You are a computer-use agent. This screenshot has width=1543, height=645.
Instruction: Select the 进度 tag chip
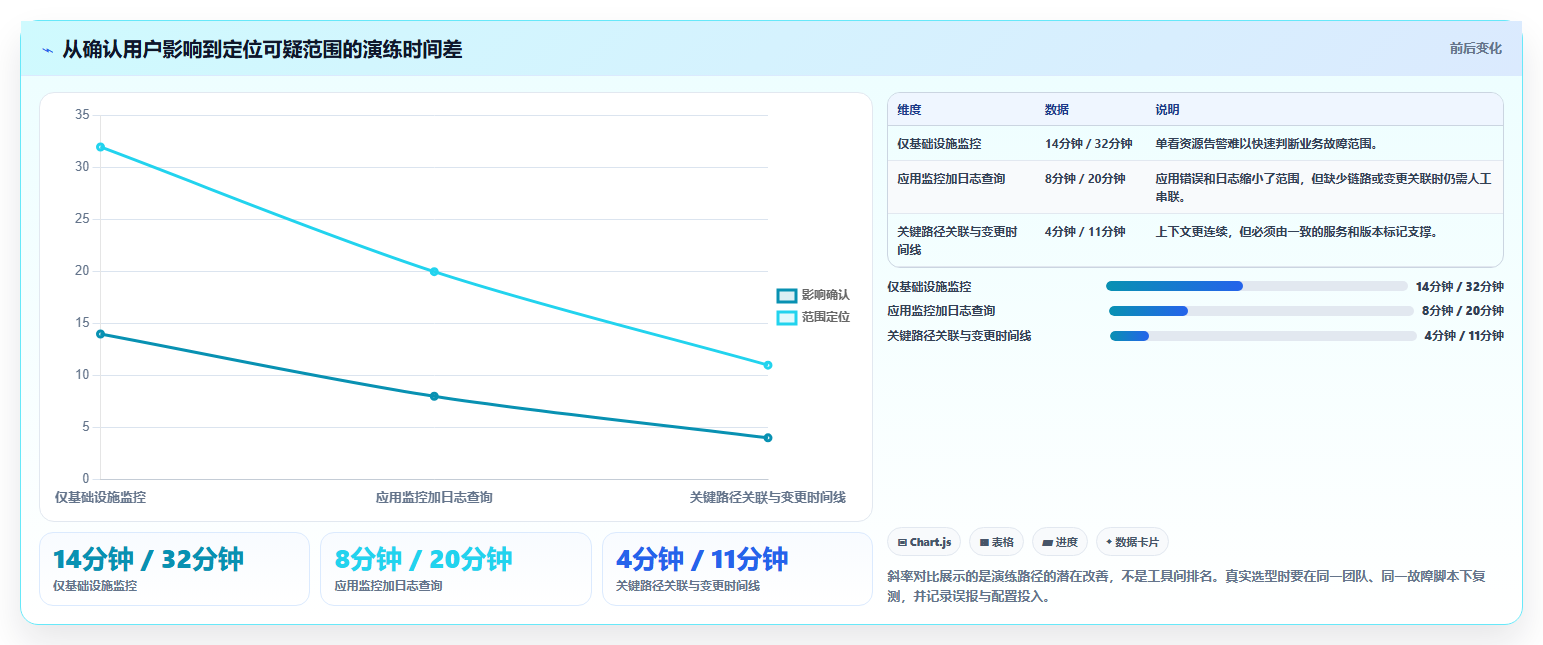(x=1059, y=542)
